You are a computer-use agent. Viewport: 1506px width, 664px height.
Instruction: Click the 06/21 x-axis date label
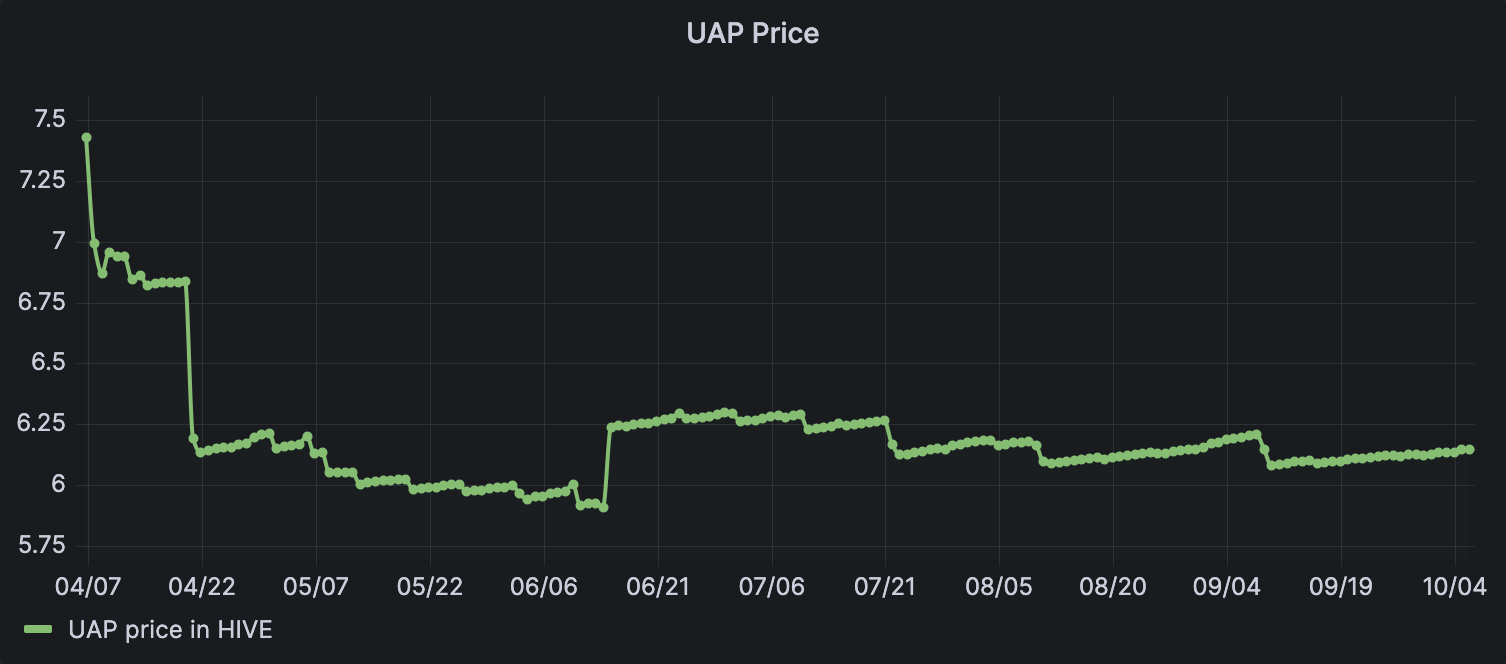[657, 586]
